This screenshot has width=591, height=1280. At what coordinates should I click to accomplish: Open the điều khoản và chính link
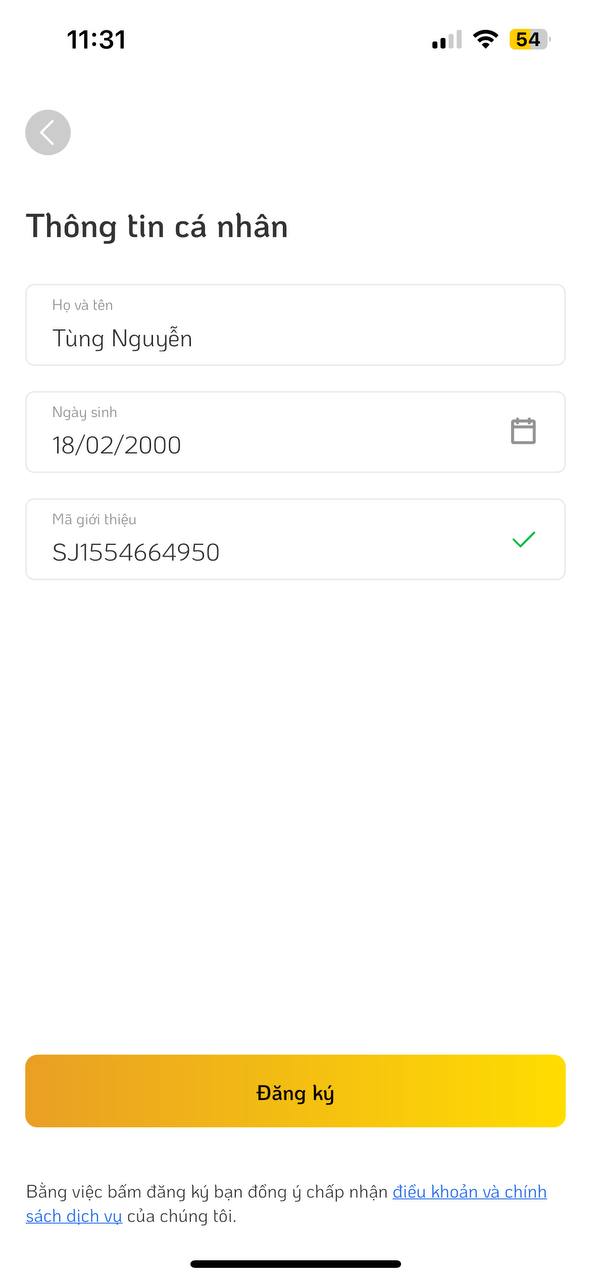tap(469, 1191)
